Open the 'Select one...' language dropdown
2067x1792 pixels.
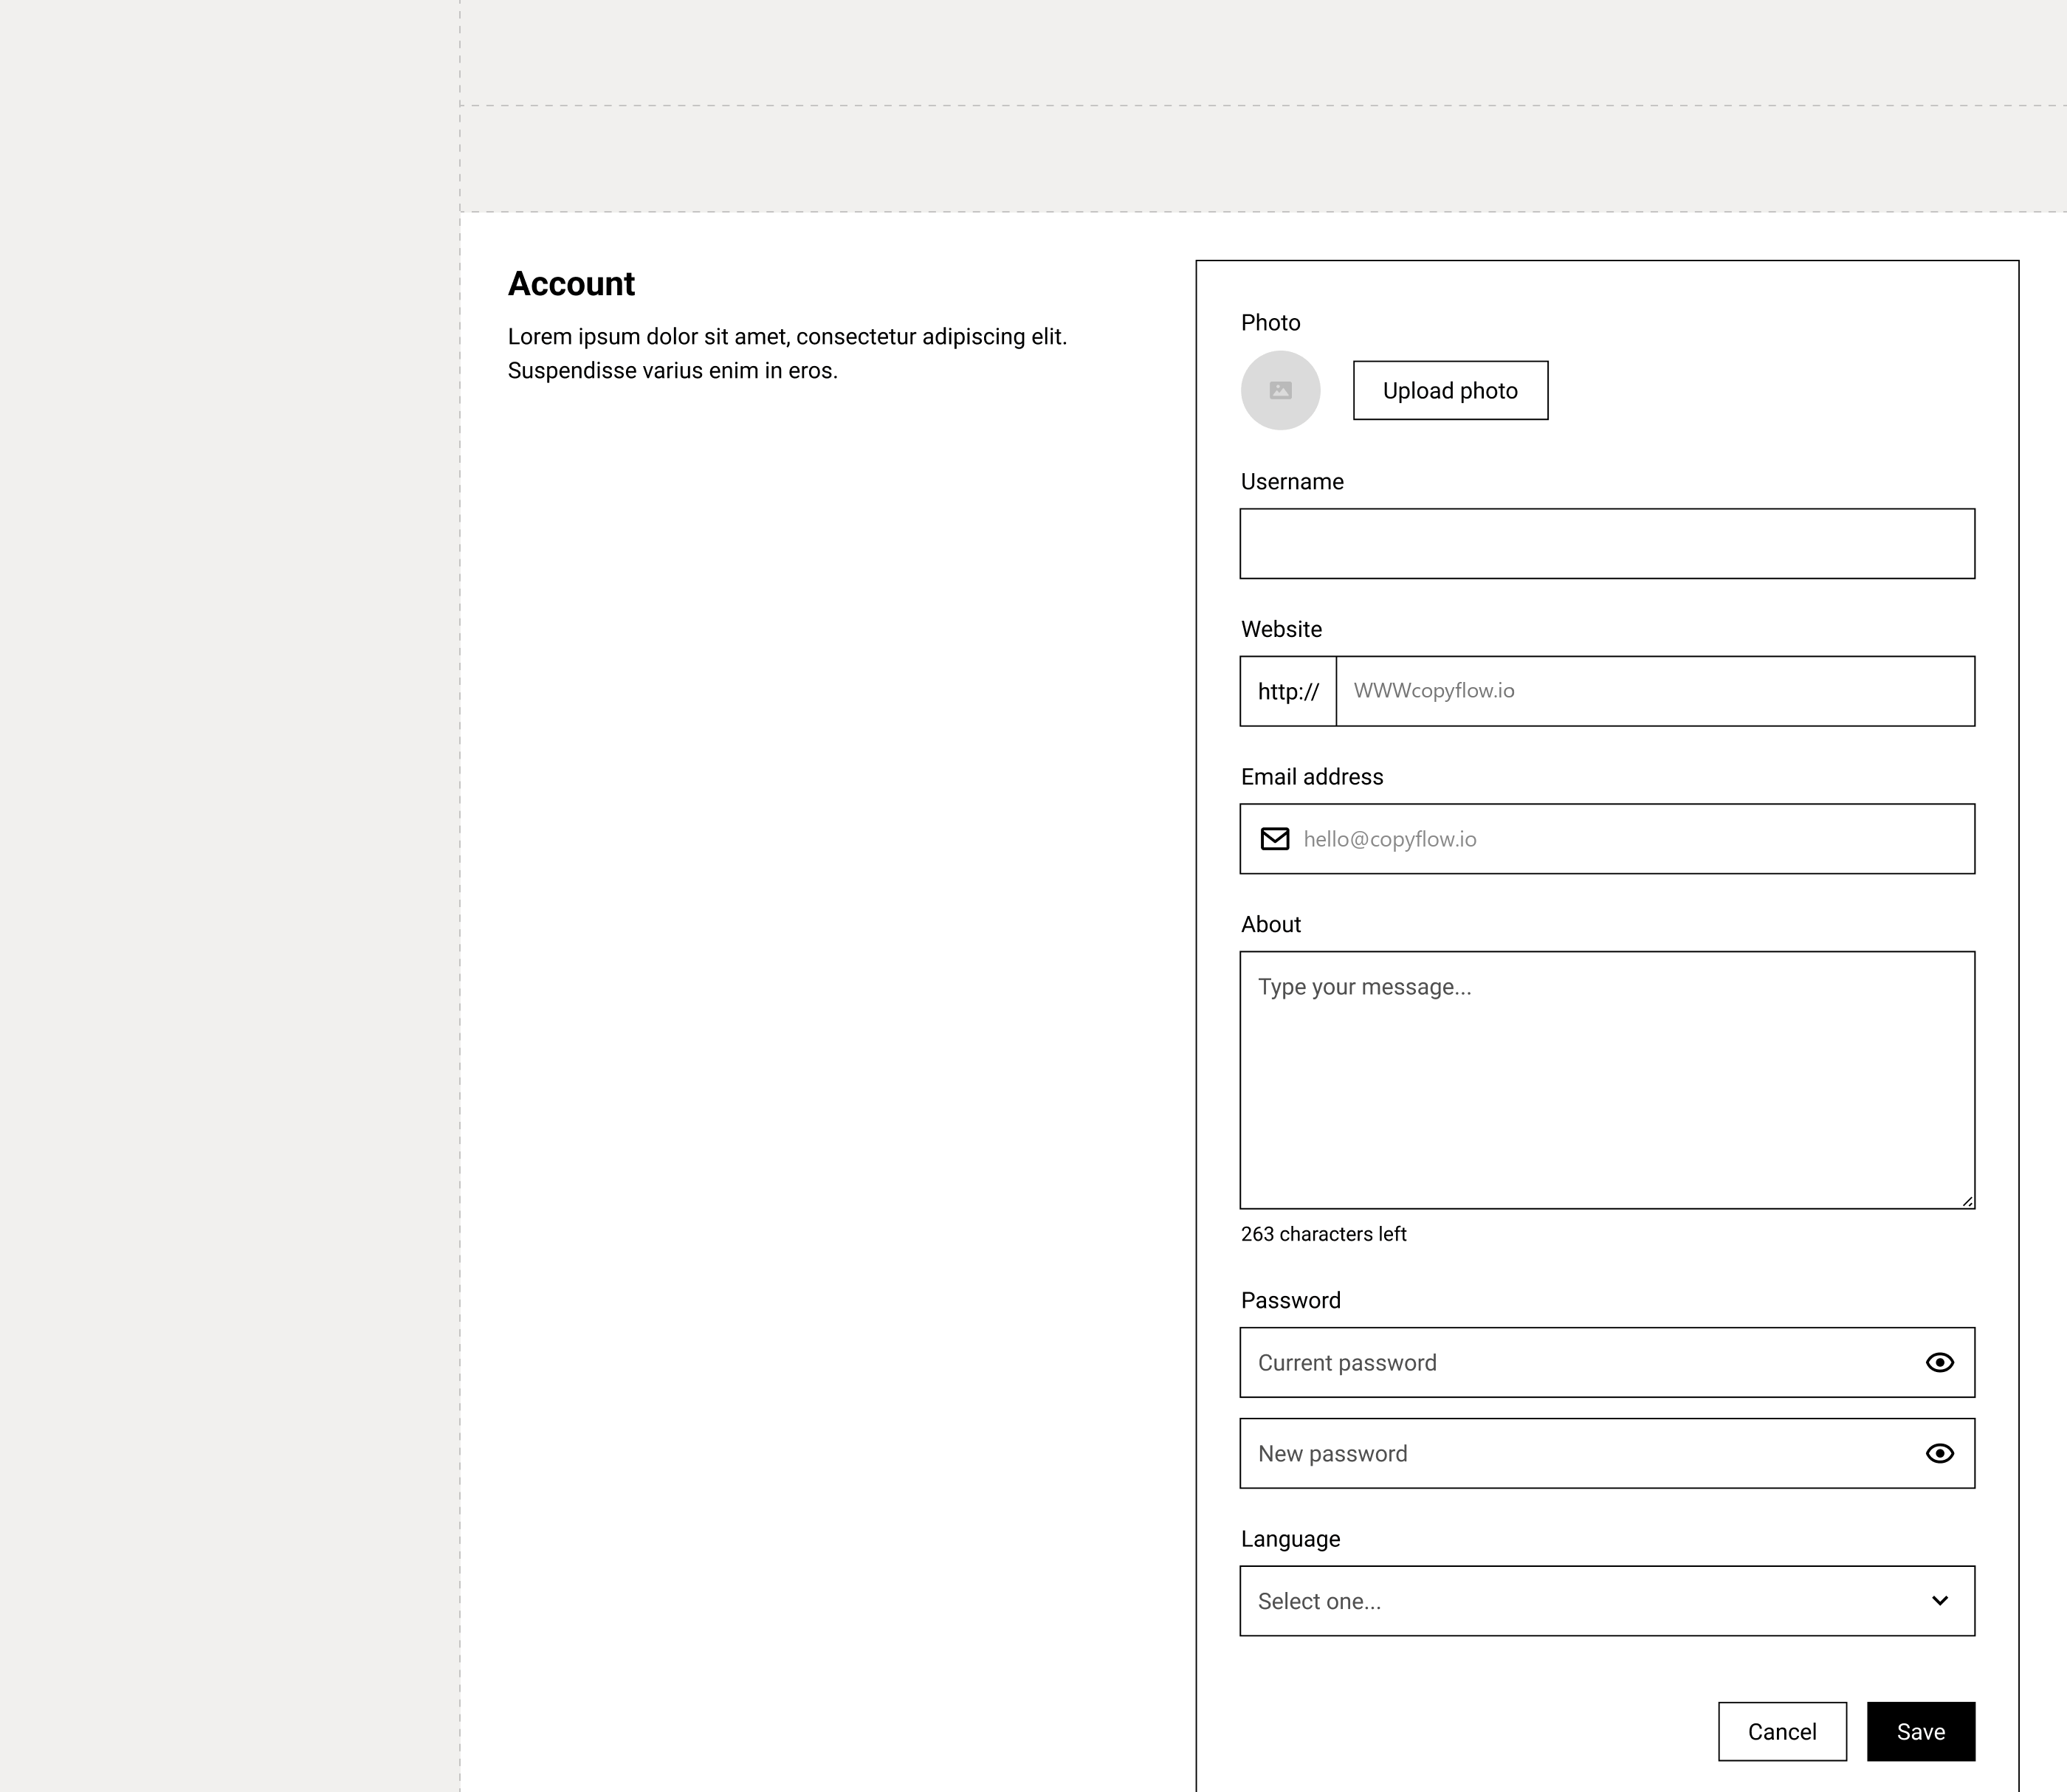click(1607, 1601)
